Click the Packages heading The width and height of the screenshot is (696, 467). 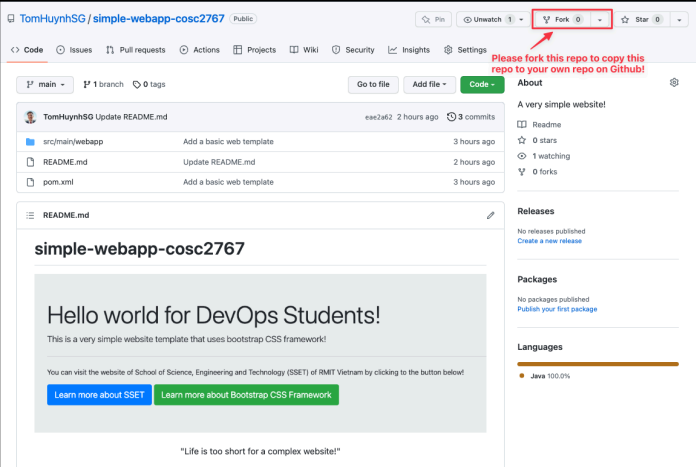click(537, 279)
